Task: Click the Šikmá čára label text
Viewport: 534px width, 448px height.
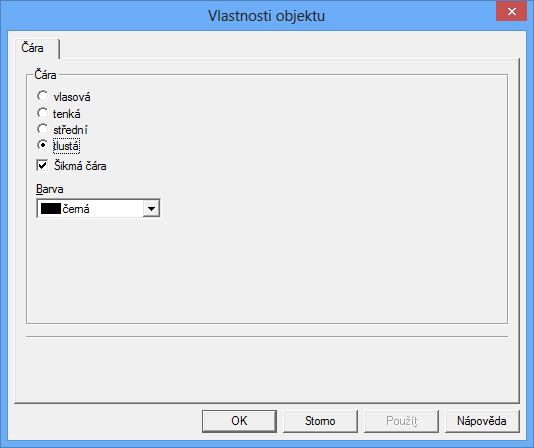Action: click(80, 166)
